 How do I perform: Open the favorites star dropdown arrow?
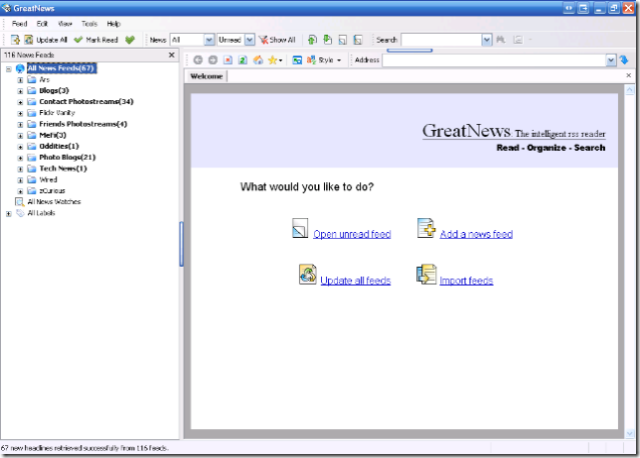coord(280,60)
